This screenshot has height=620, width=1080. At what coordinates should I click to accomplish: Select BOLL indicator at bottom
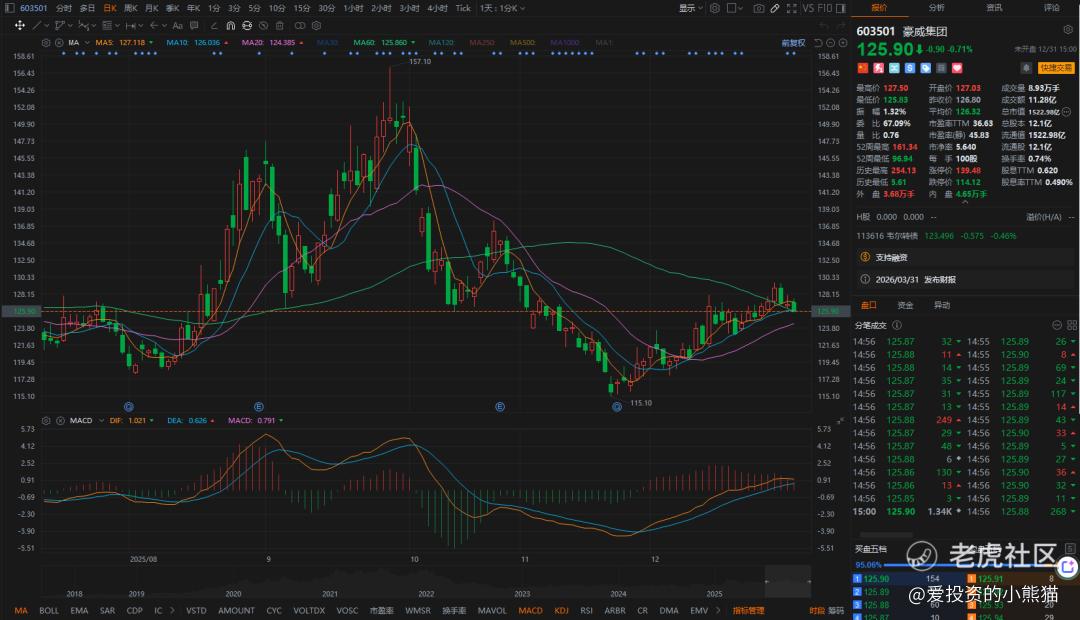click(x=49, y=610)
